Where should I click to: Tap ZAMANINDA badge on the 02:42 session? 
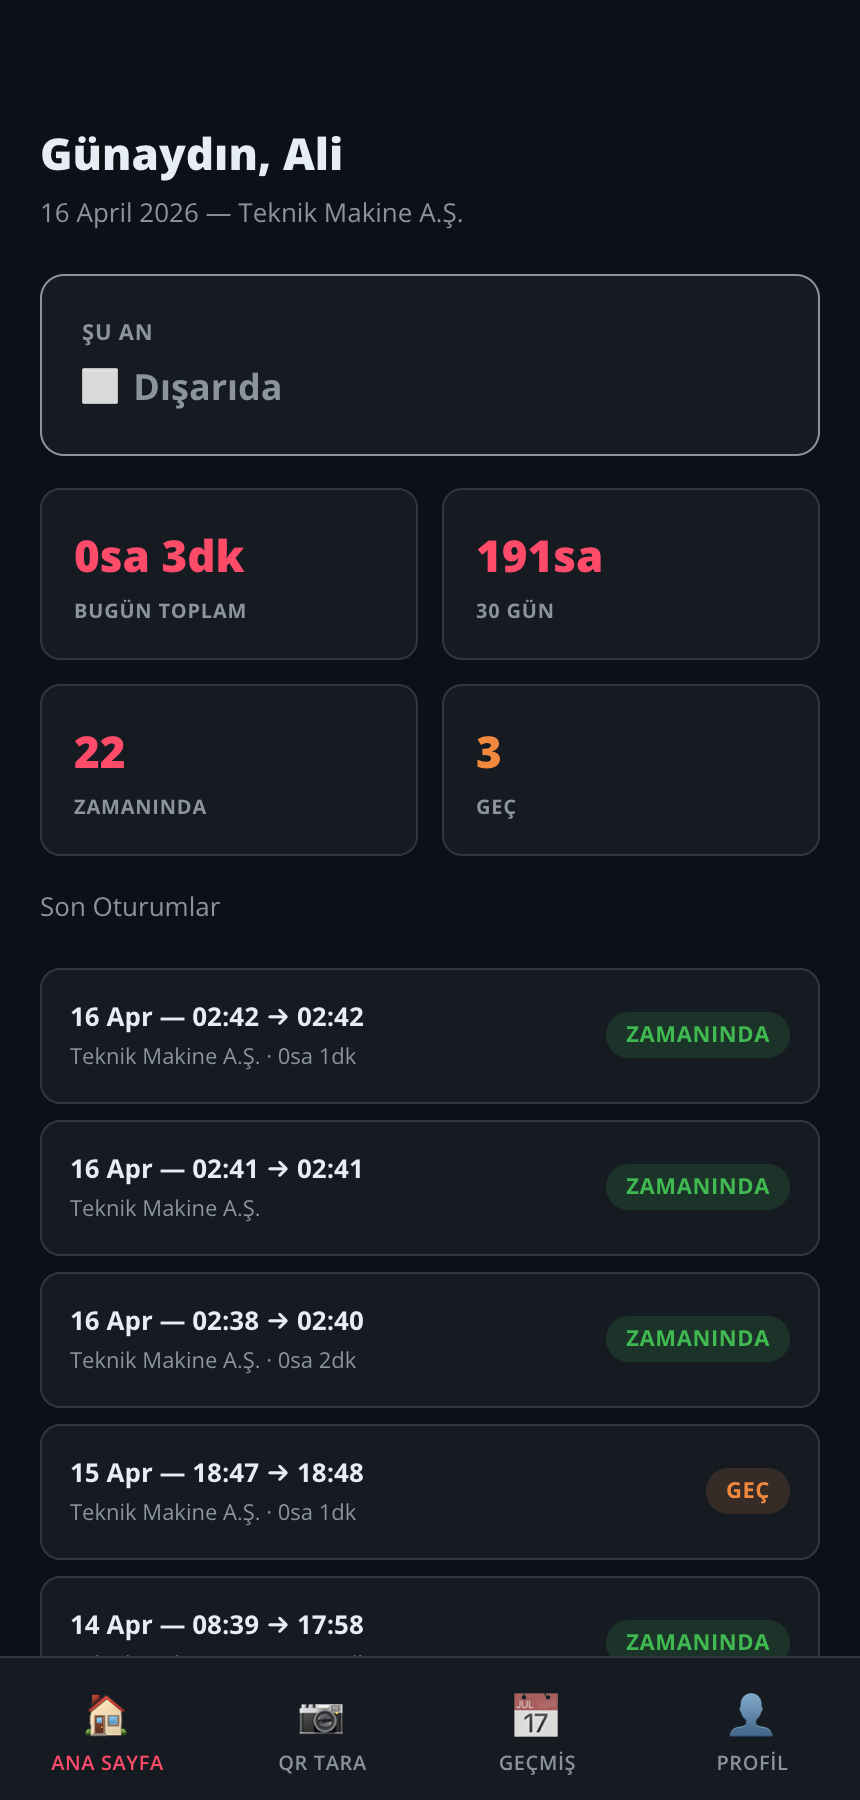click(698, 1035)
